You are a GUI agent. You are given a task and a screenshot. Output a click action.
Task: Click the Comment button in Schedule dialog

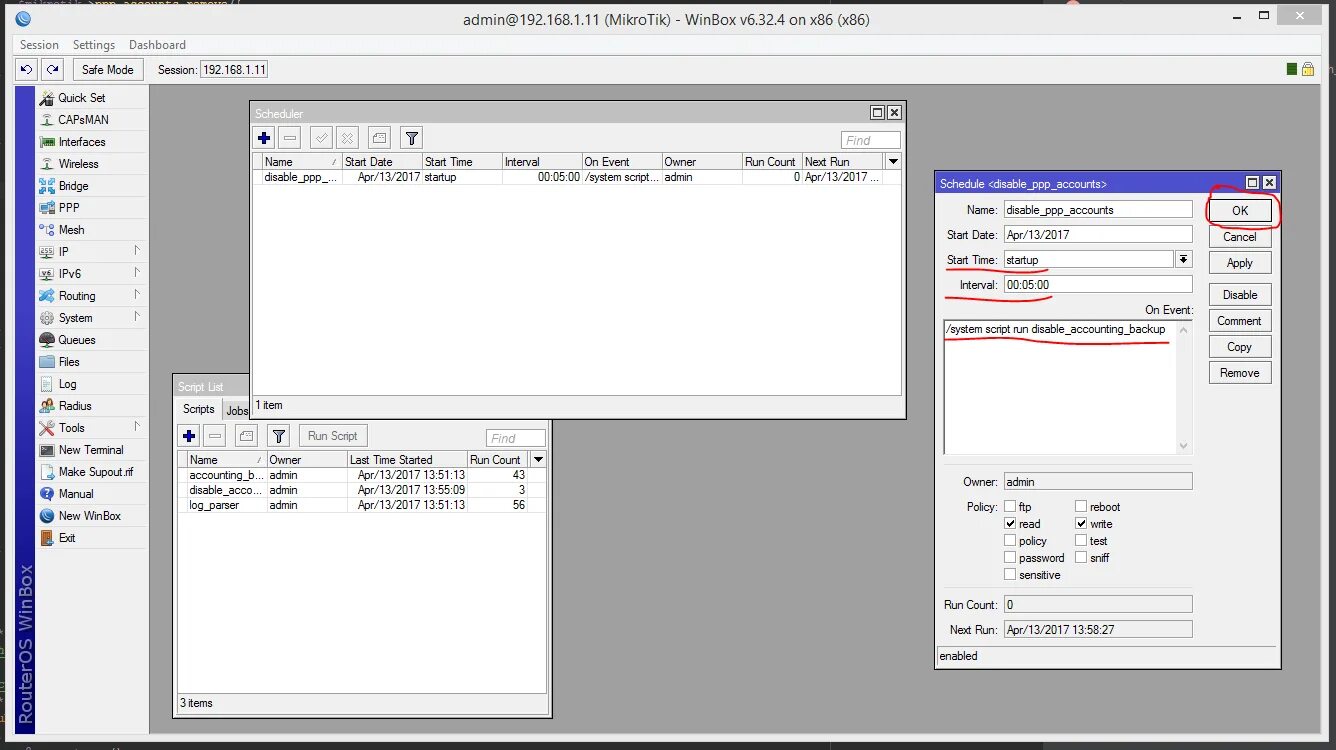1240,321
